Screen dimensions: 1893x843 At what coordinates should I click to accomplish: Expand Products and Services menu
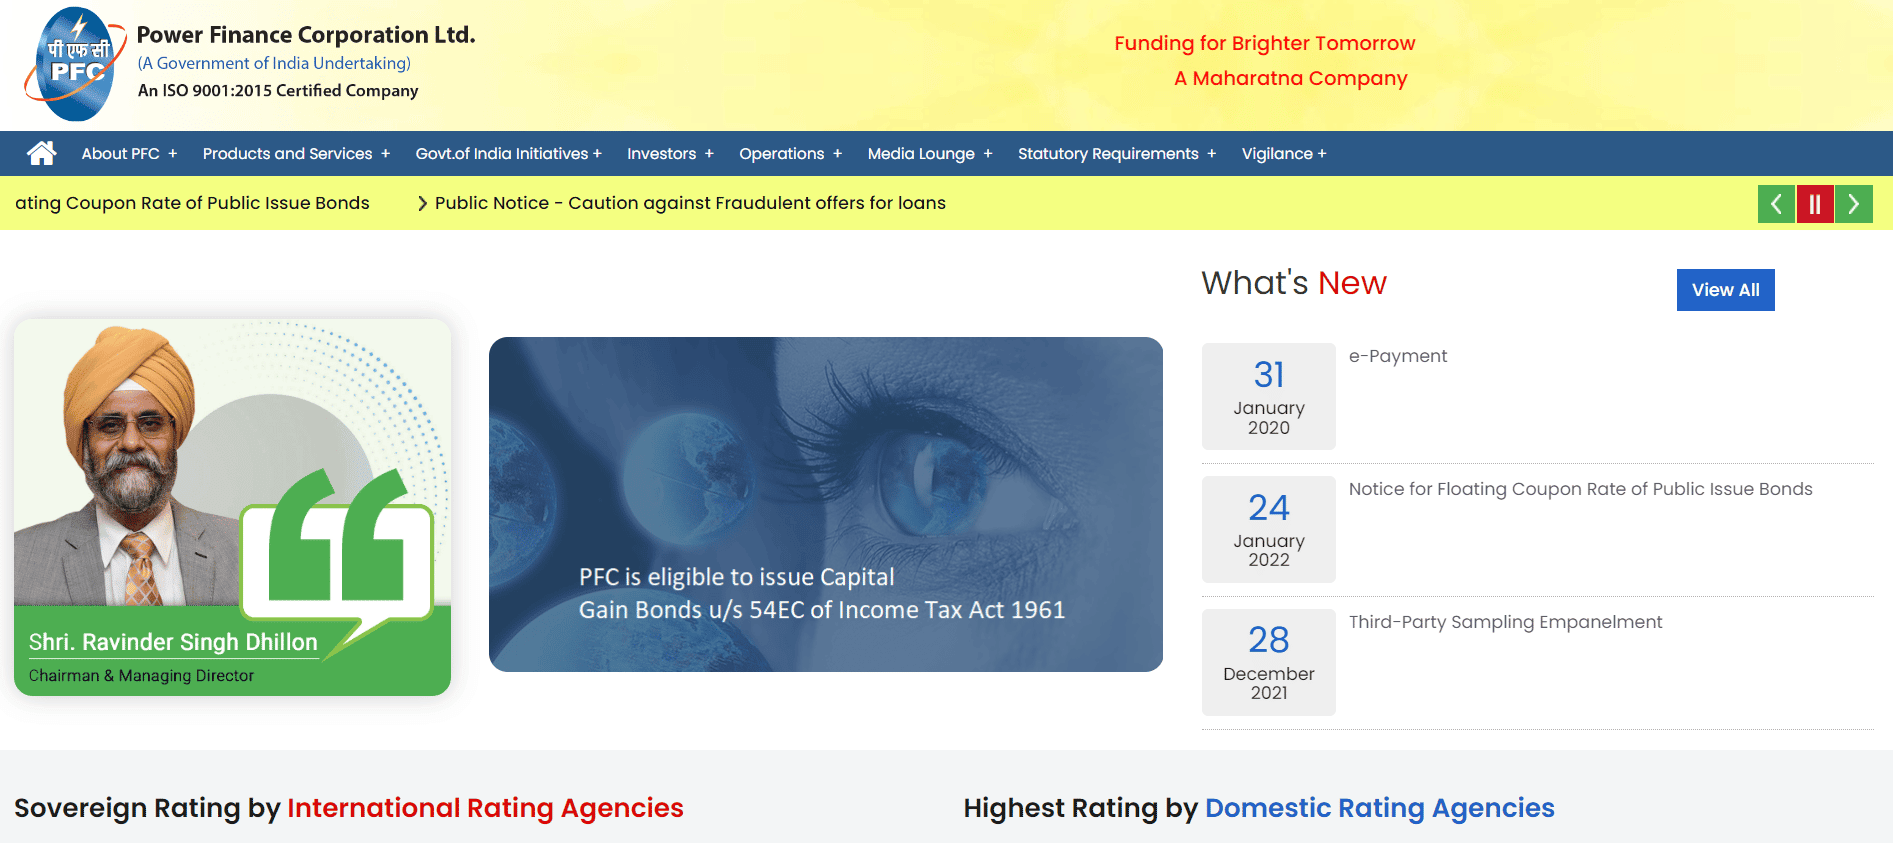coord(296,153)
